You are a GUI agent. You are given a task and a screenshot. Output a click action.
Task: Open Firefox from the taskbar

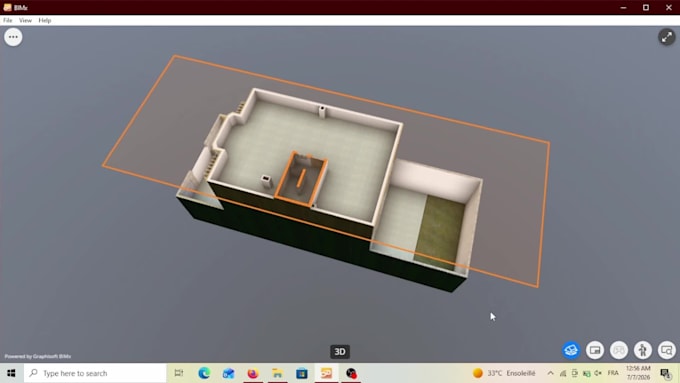click(253, 373)
